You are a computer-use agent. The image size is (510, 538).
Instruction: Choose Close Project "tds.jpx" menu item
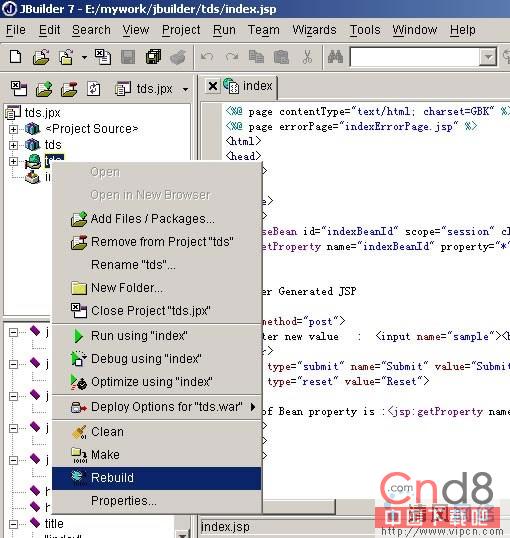pyautogui.click(x=157, y=311)
